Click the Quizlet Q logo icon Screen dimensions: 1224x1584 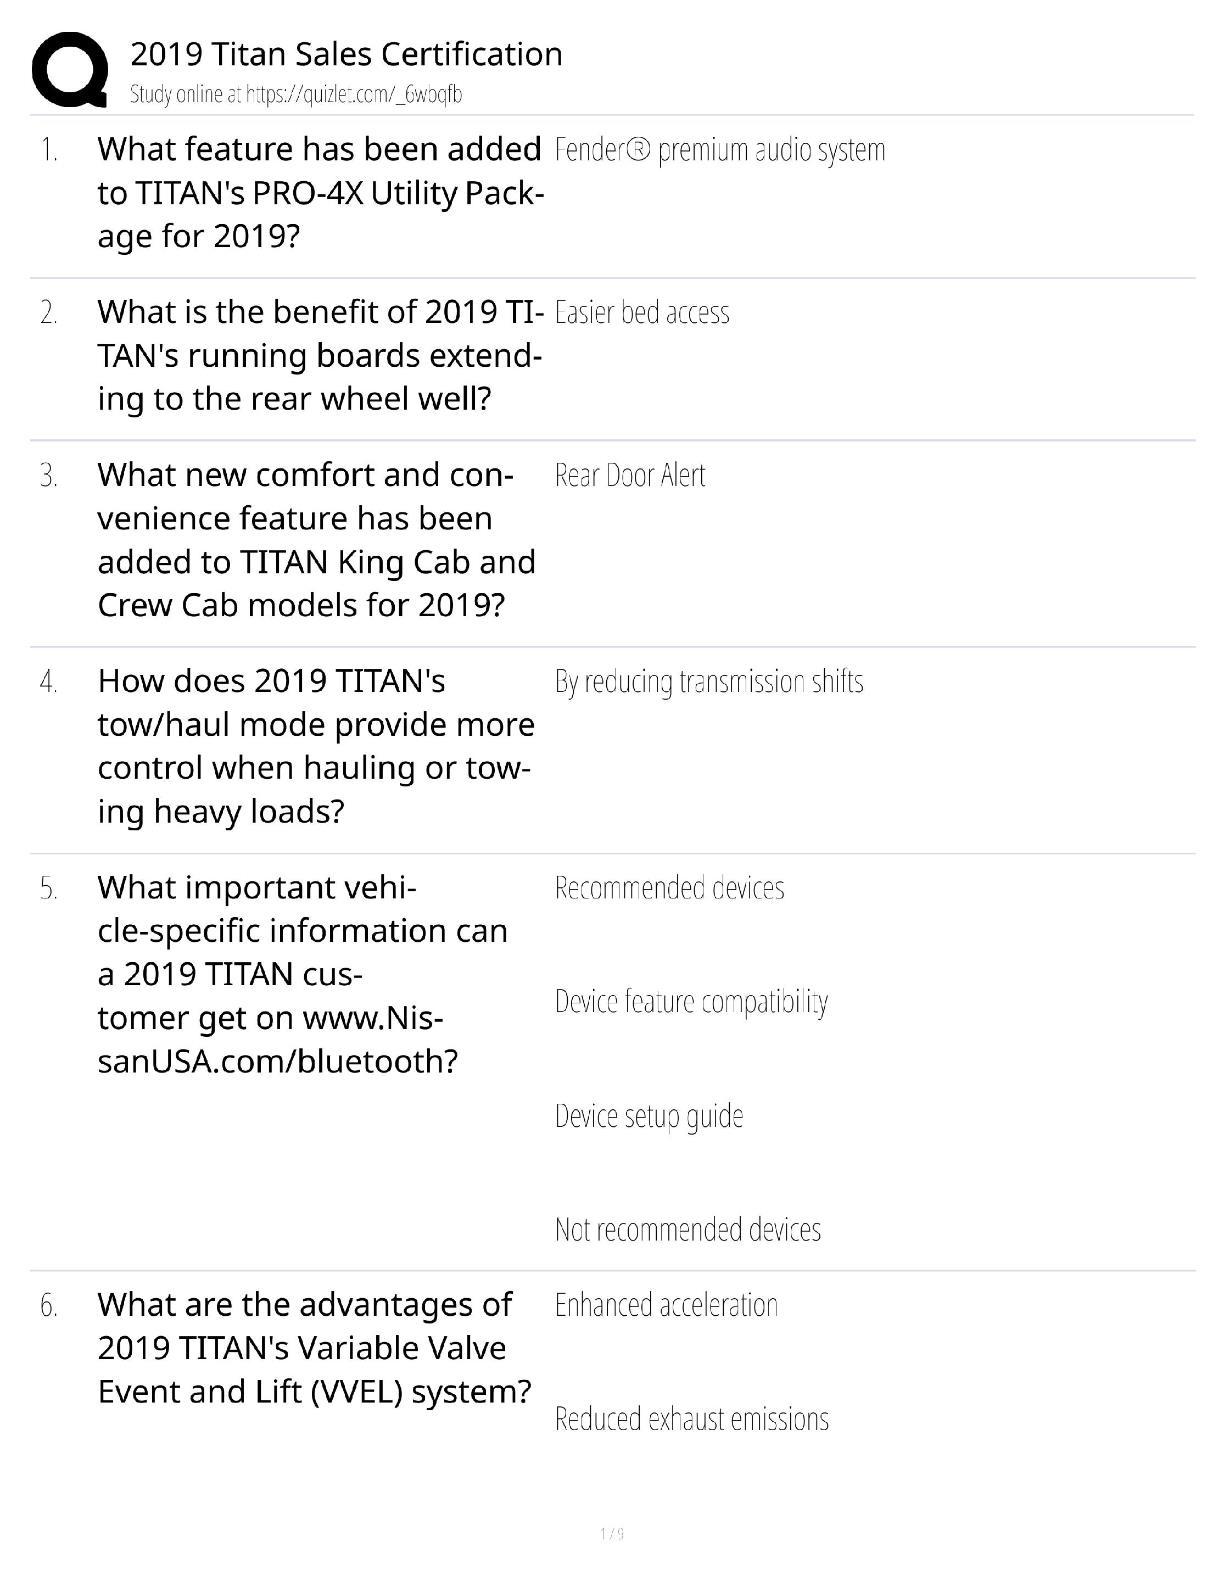pos(70,69)
